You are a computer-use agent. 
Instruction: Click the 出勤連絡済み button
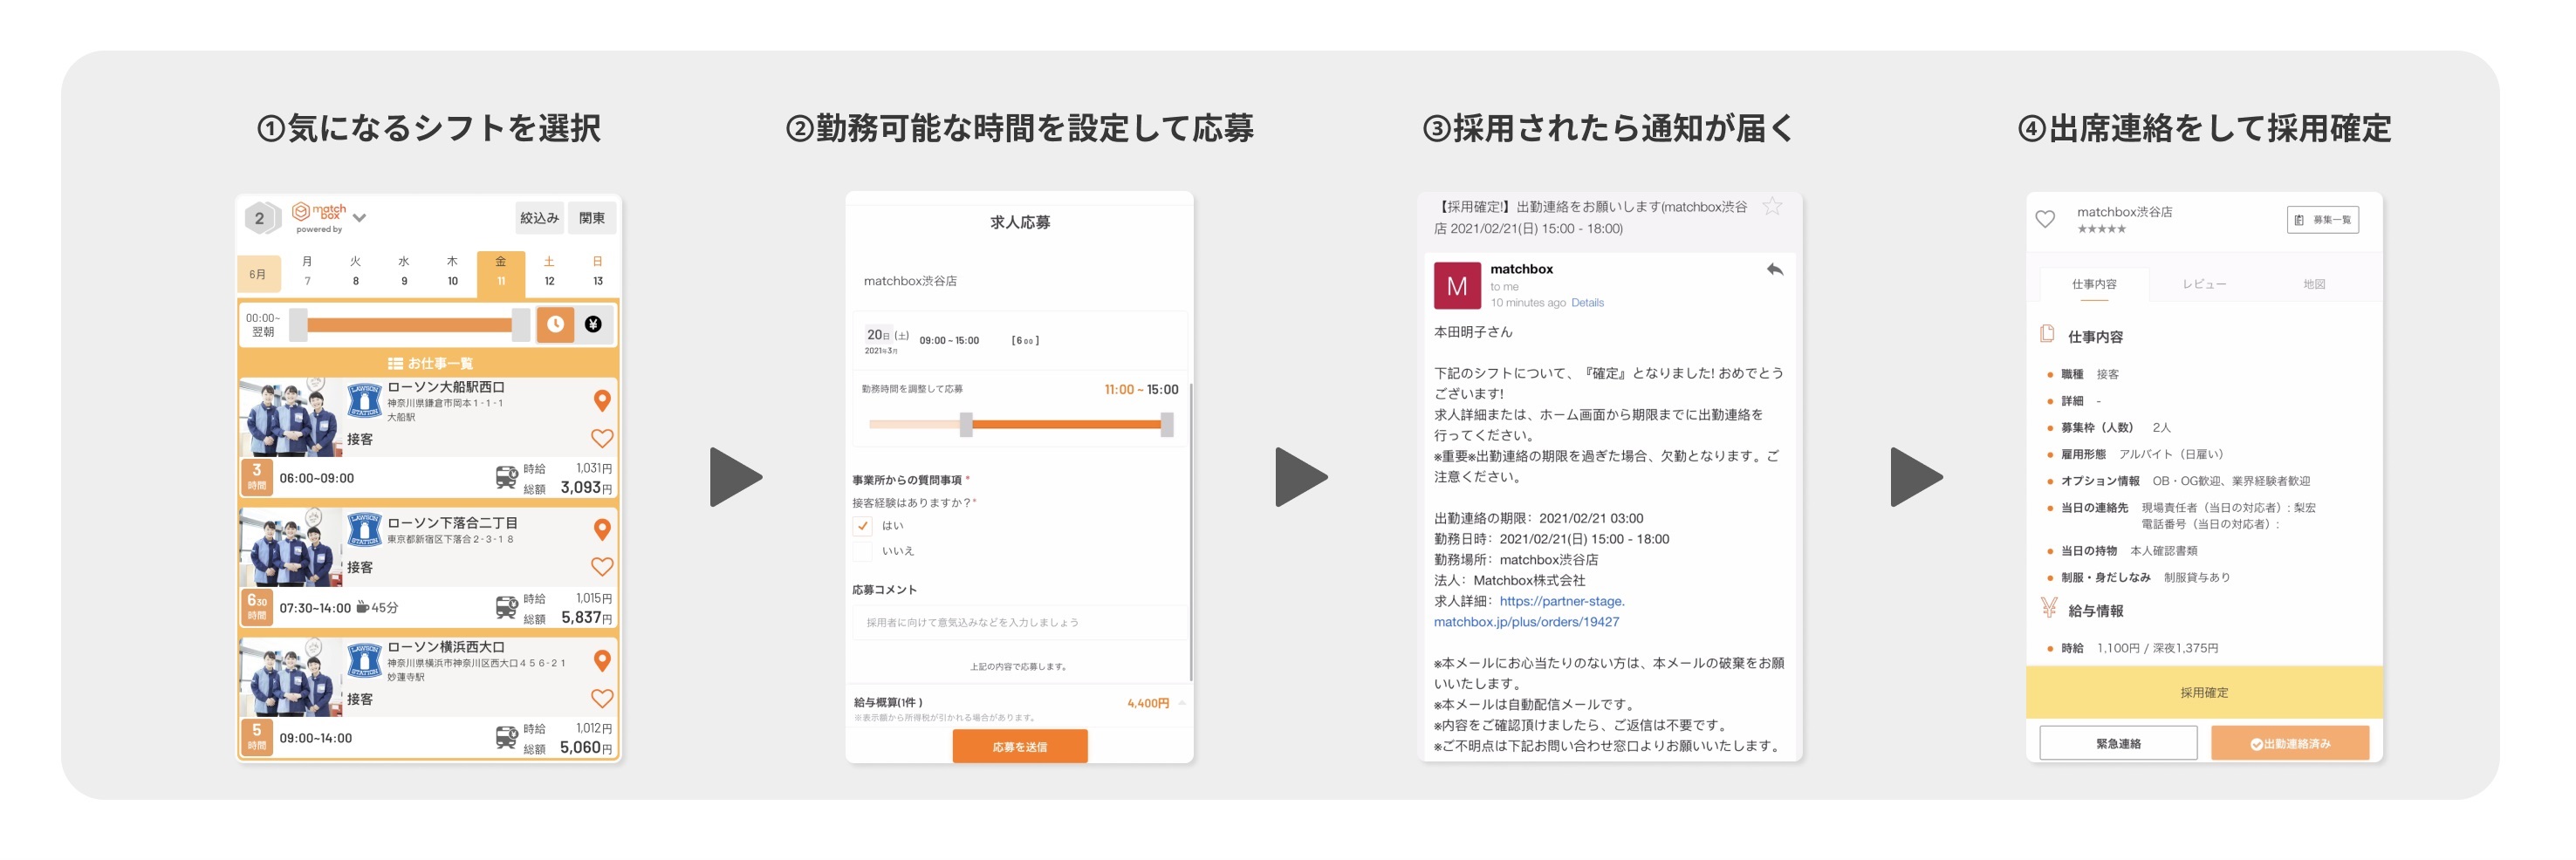click(2290, 744)
